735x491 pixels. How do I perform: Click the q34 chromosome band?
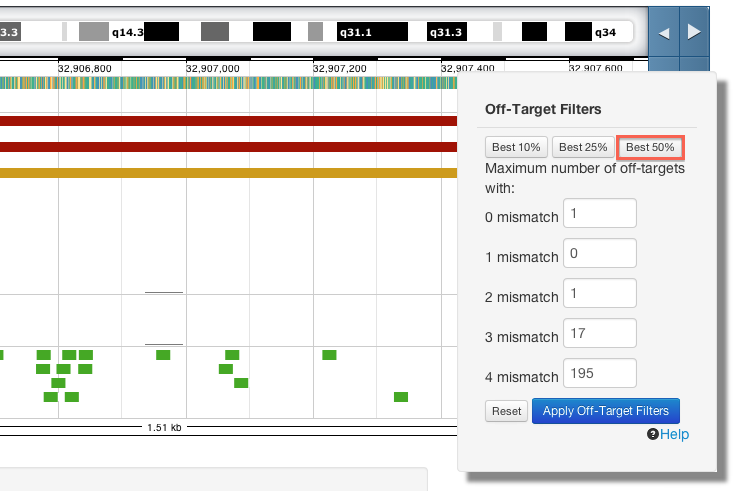click(x=607, y=32)
